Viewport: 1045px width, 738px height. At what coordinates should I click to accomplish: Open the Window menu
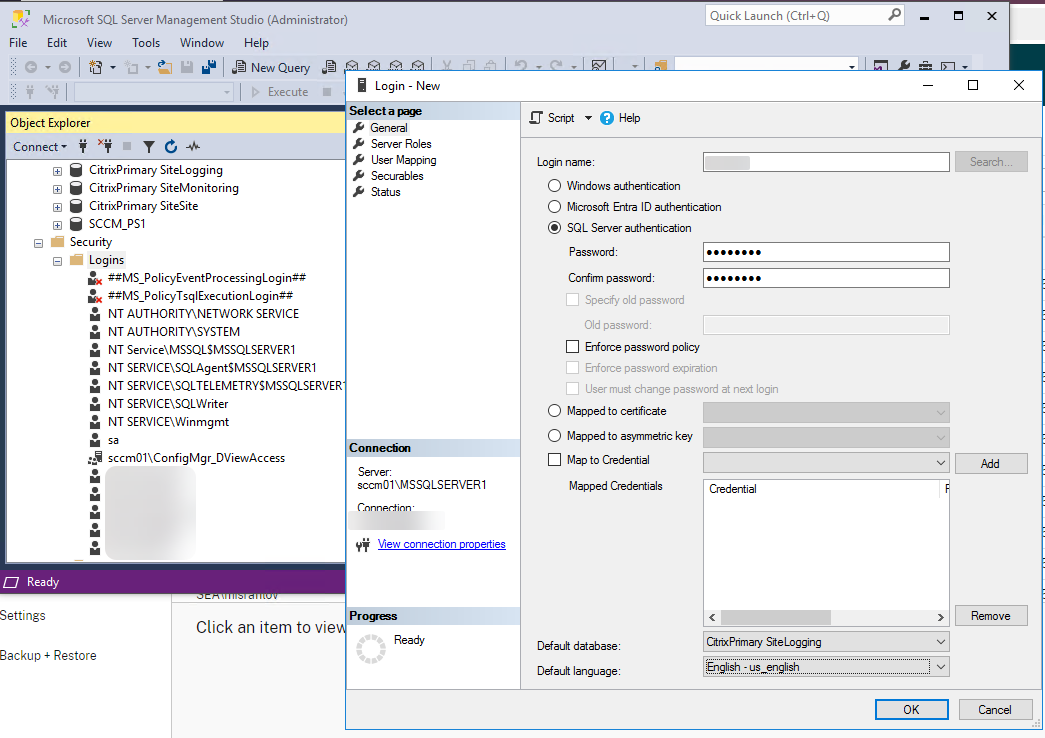[202, 43]
